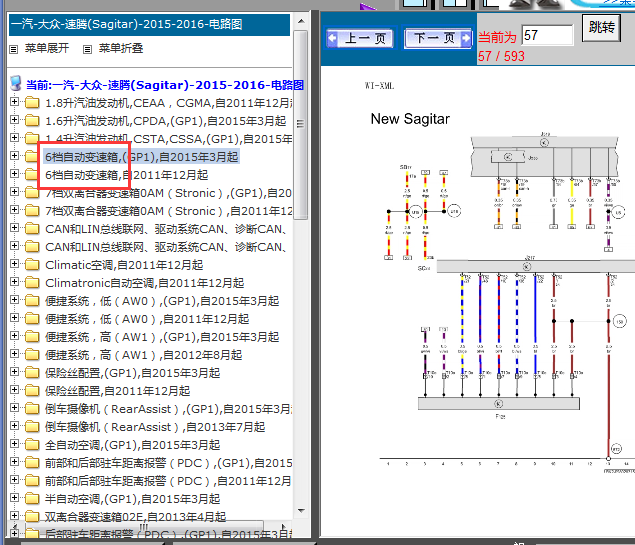Open Climatronic自动空调,自2011年12月起
The height and width of the screenshot is (545, 635).
[x=144, y=283]
